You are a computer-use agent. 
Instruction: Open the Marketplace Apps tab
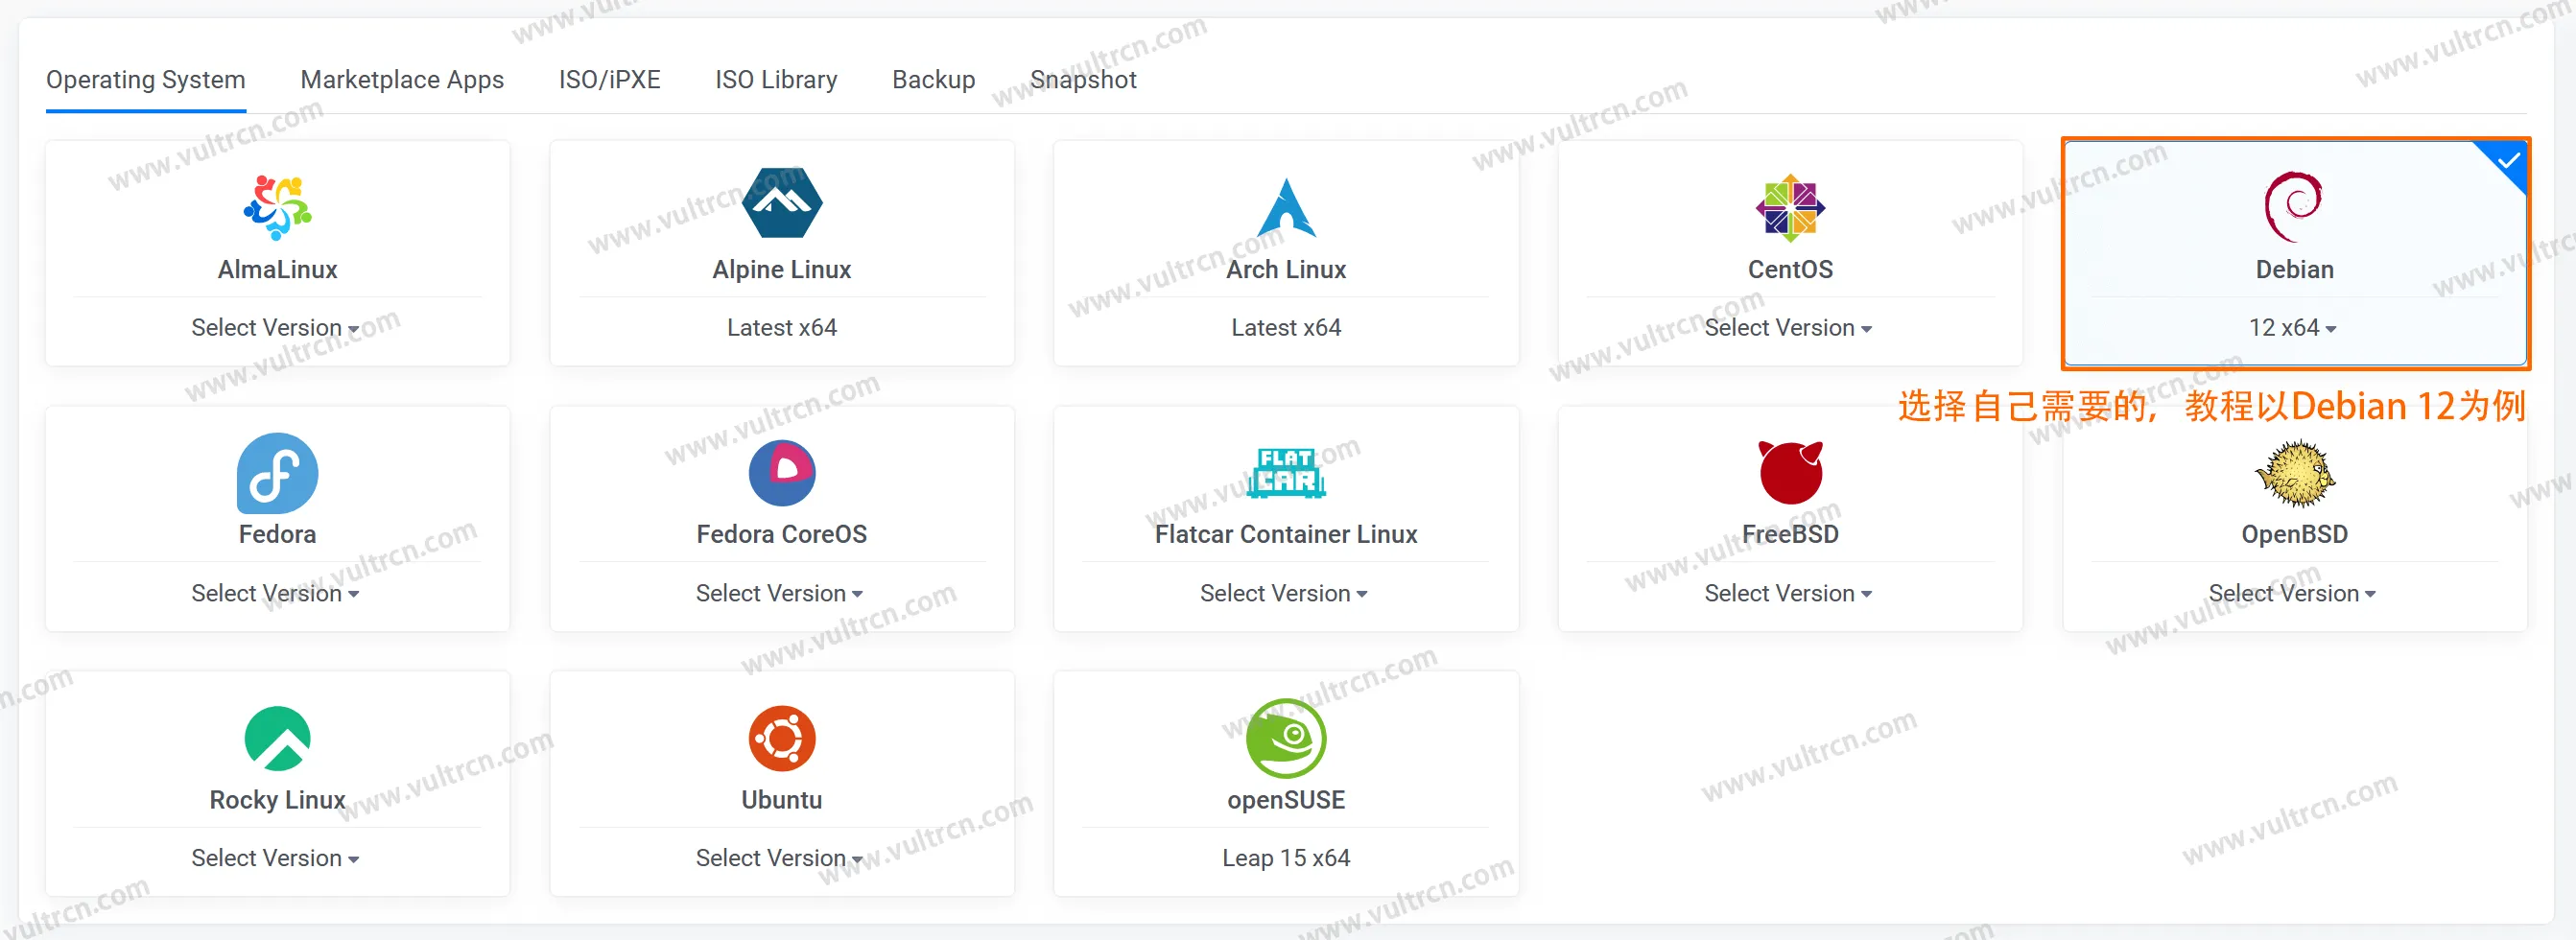(x=402, y=80)
